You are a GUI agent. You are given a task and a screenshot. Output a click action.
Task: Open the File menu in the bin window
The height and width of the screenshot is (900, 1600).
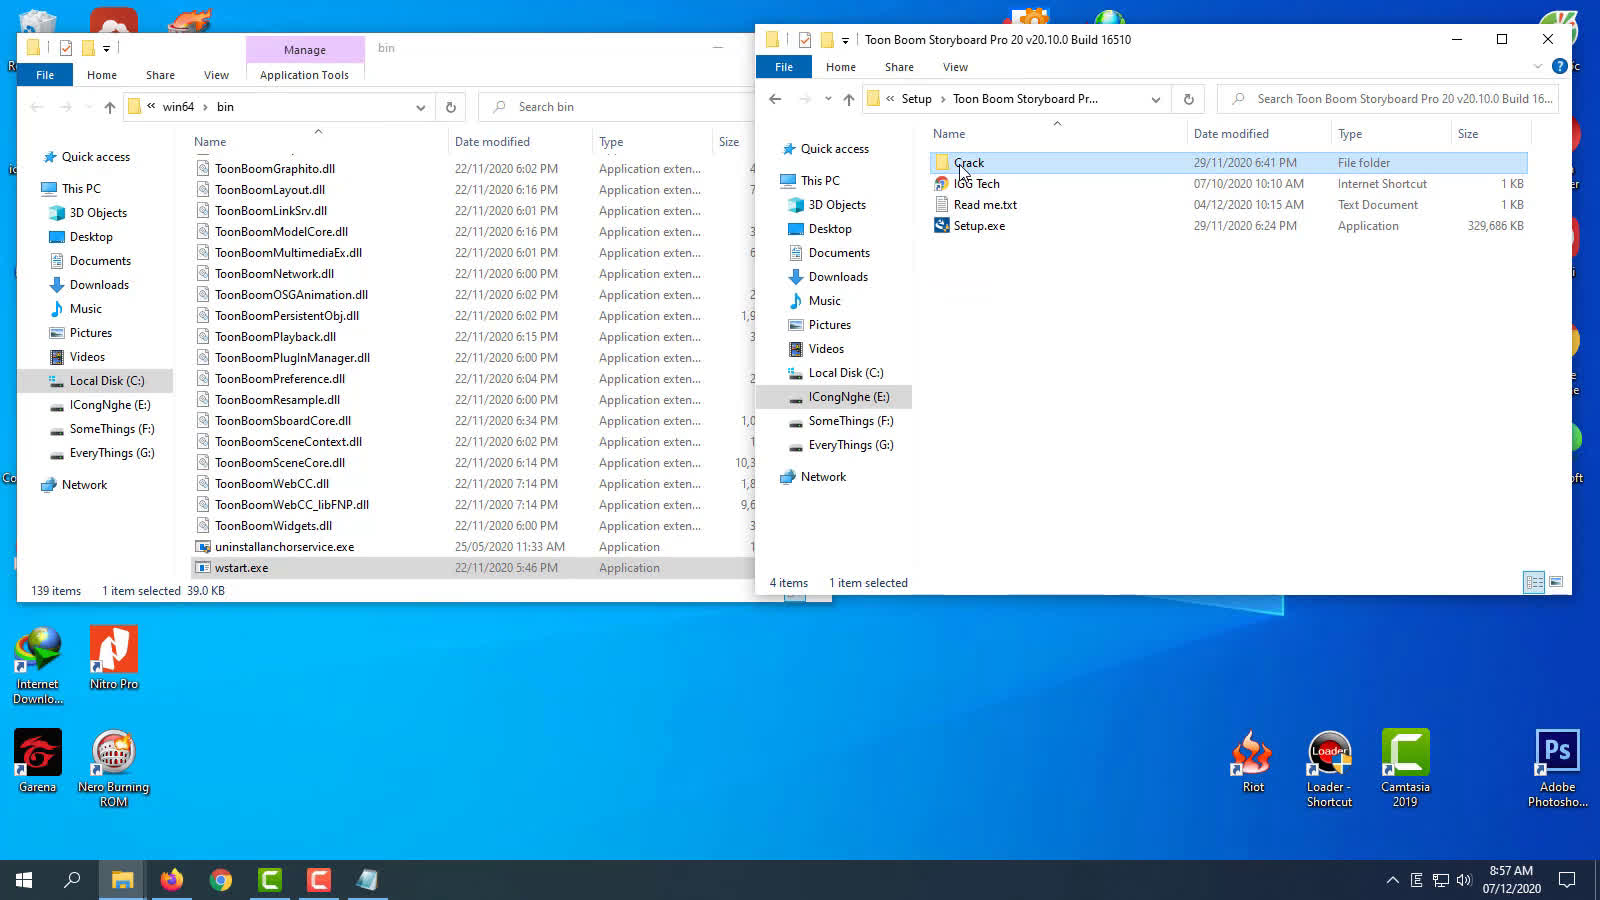(45, 75)
